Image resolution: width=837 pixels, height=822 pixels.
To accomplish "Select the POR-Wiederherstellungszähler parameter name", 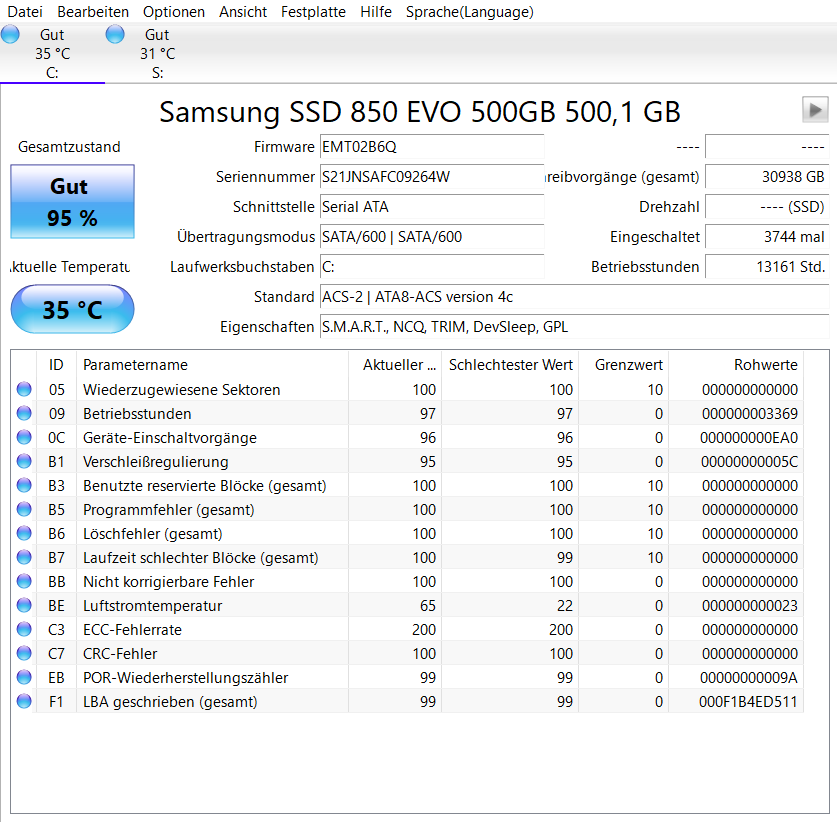I will tap(186, 678).
